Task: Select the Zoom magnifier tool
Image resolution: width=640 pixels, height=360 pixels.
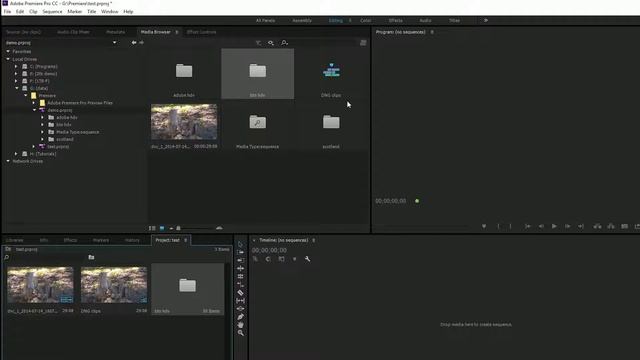Action: pos(240,333)
